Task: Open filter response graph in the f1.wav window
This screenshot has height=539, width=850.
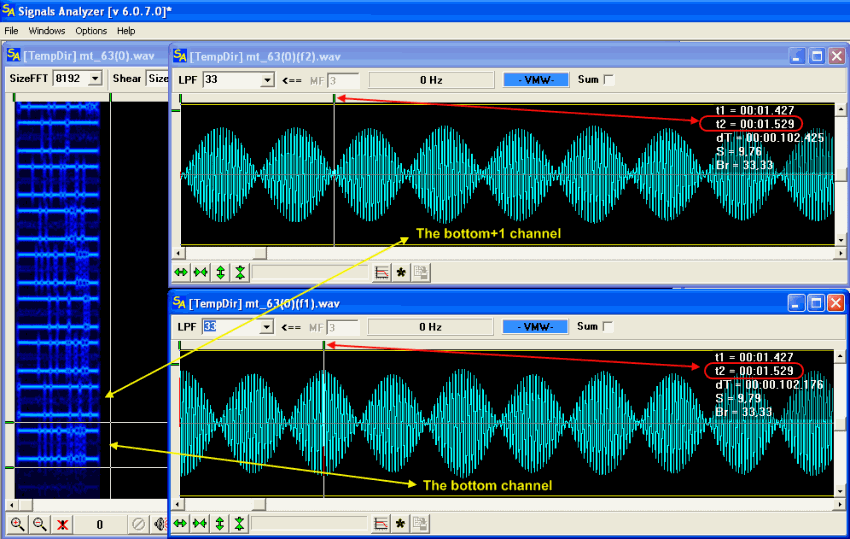Action: coord(381,523)
